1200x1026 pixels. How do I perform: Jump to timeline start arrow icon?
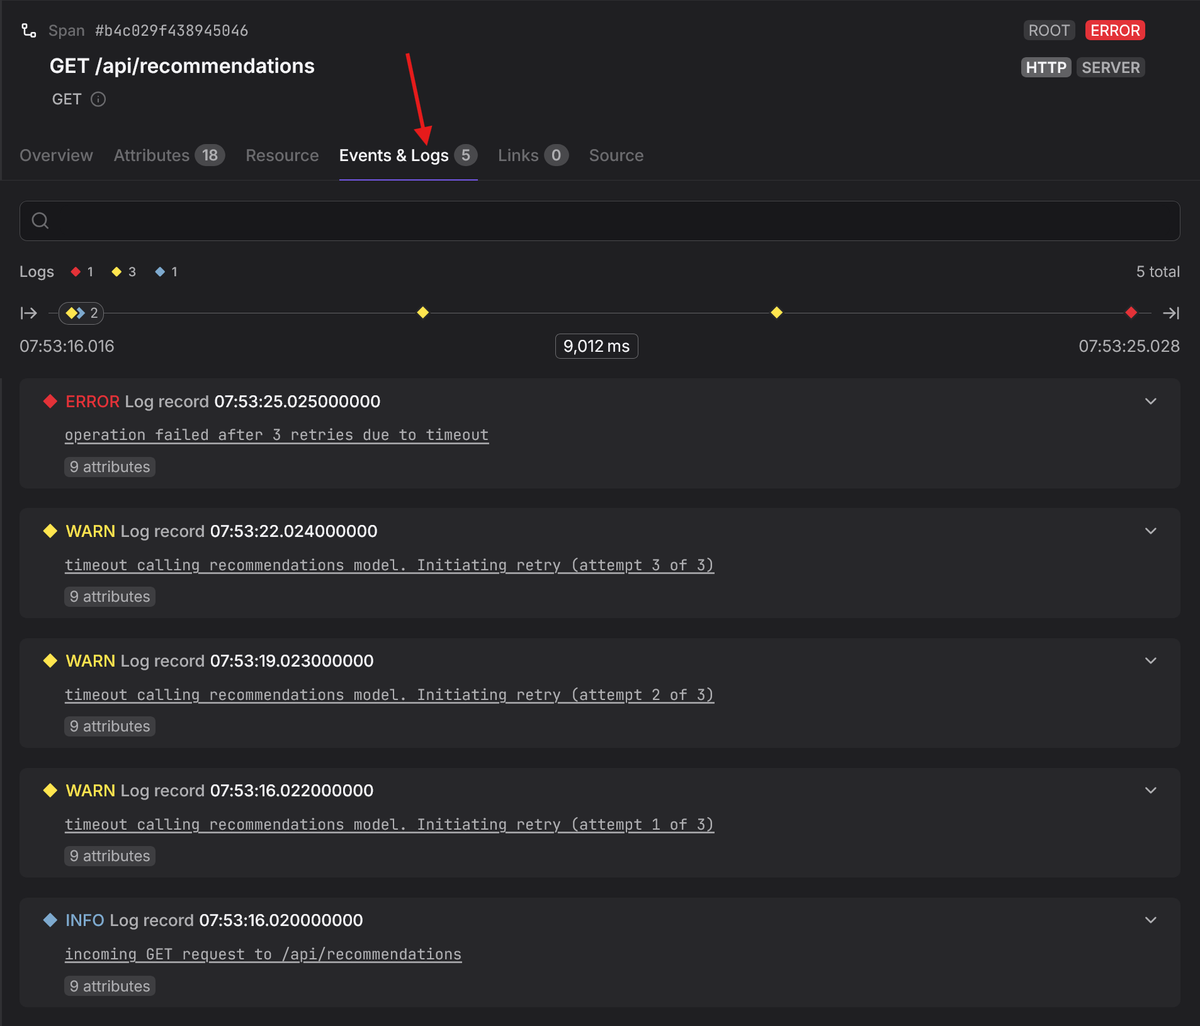point(29,313)
